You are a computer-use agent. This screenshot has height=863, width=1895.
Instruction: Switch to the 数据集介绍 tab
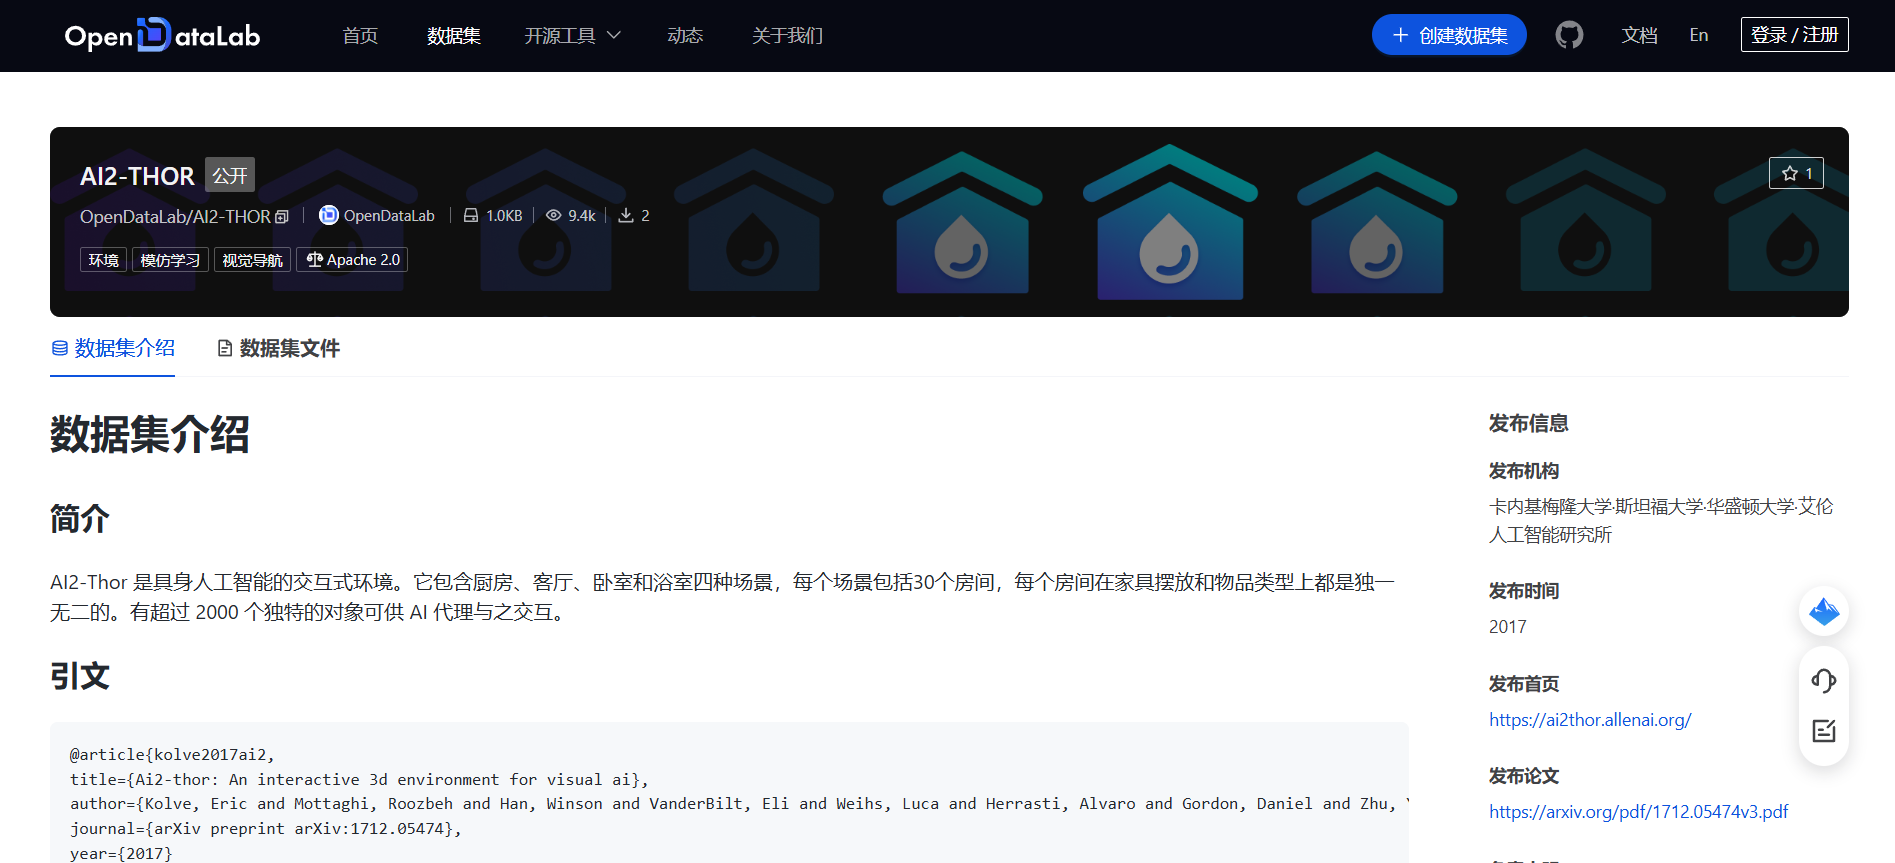(x=113, y=348)
